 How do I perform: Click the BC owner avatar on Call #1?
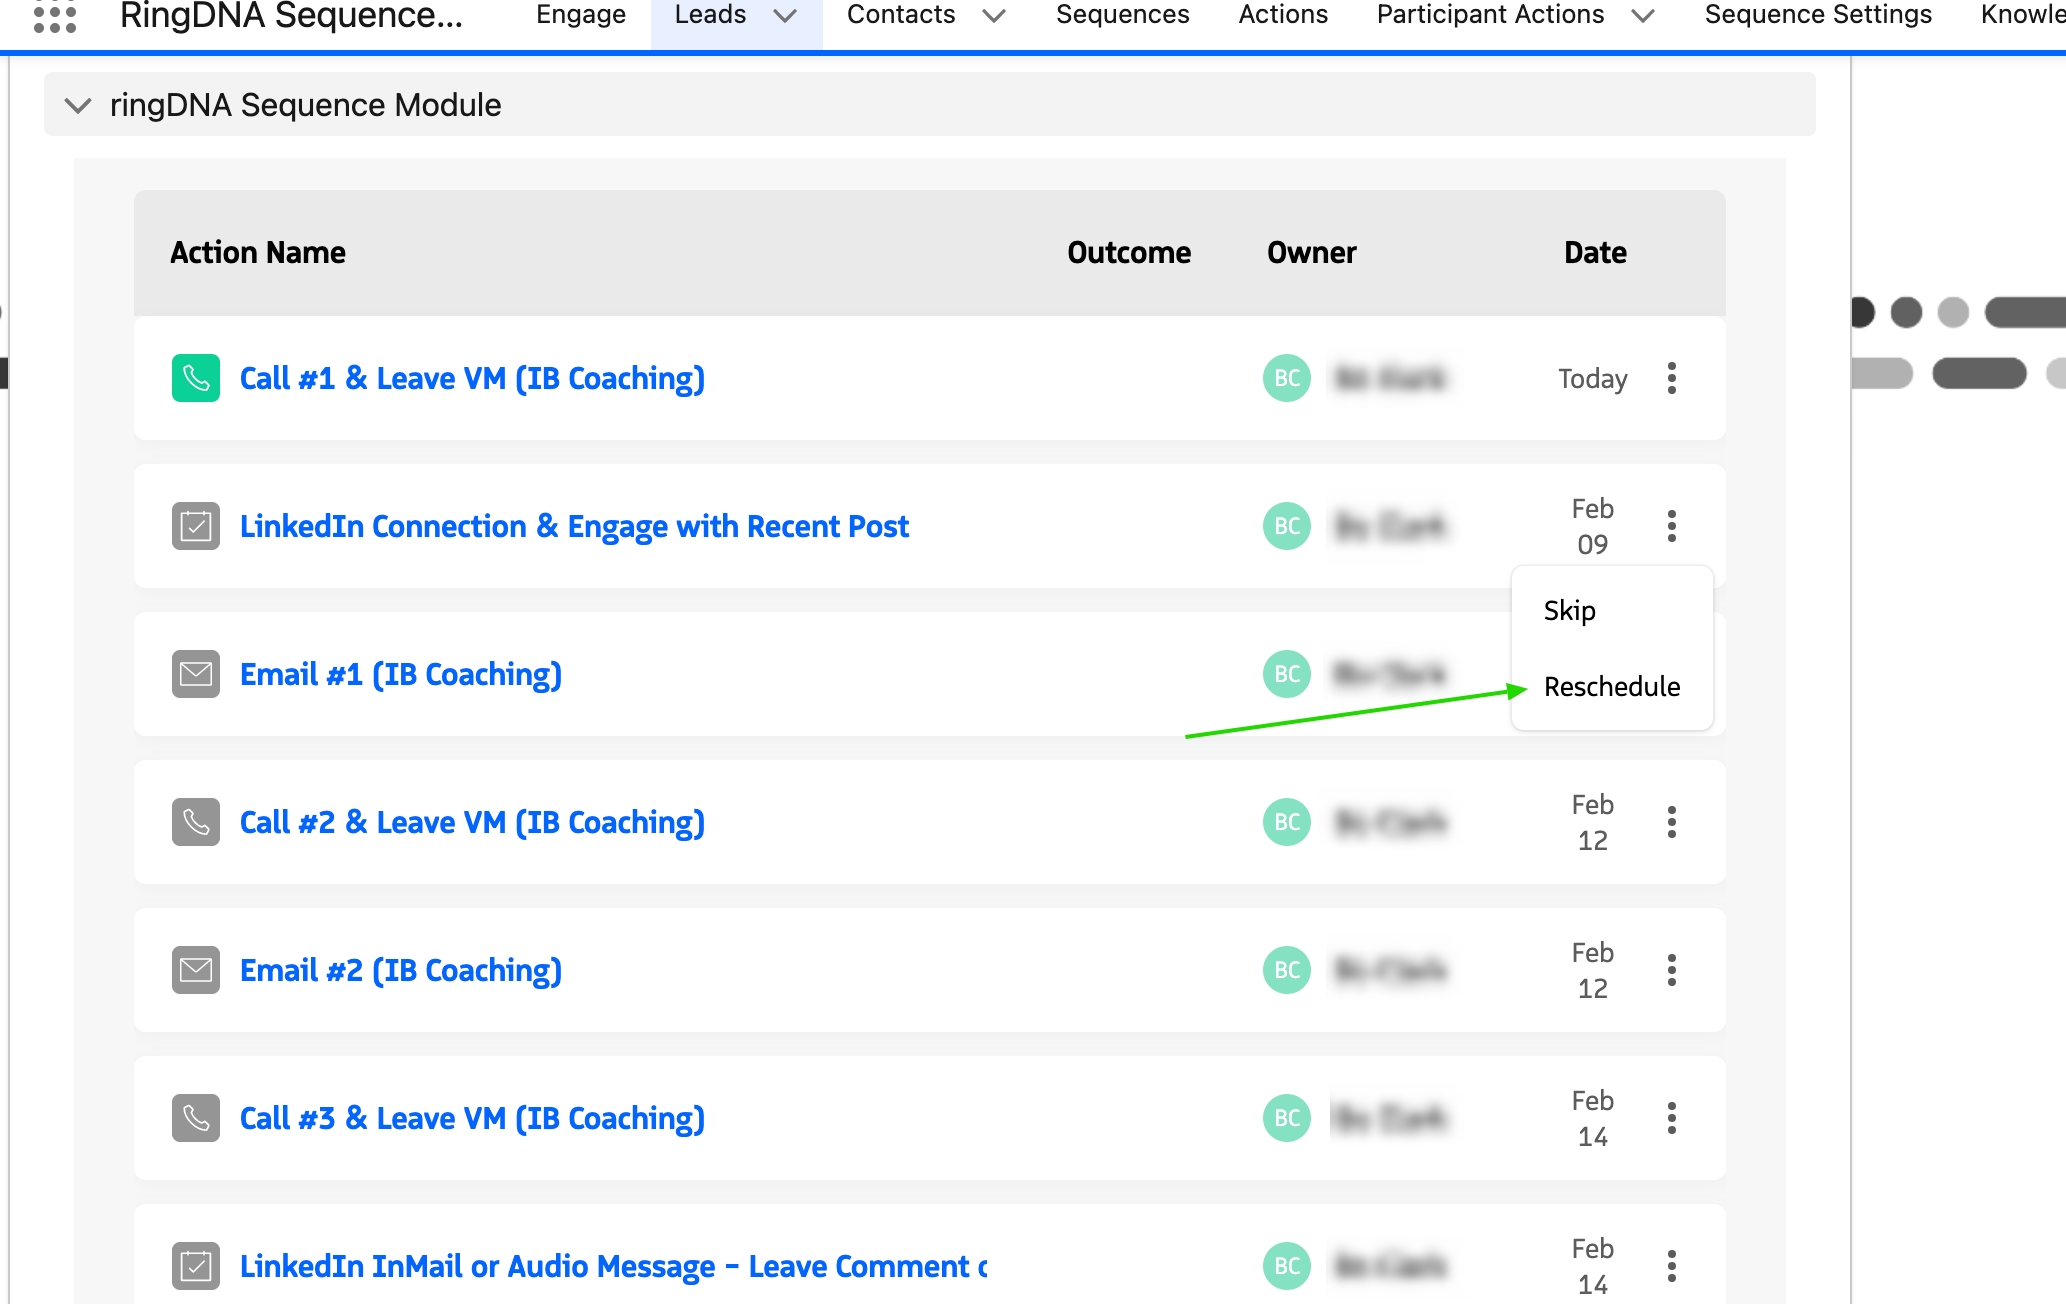(x=1287, y=378)
